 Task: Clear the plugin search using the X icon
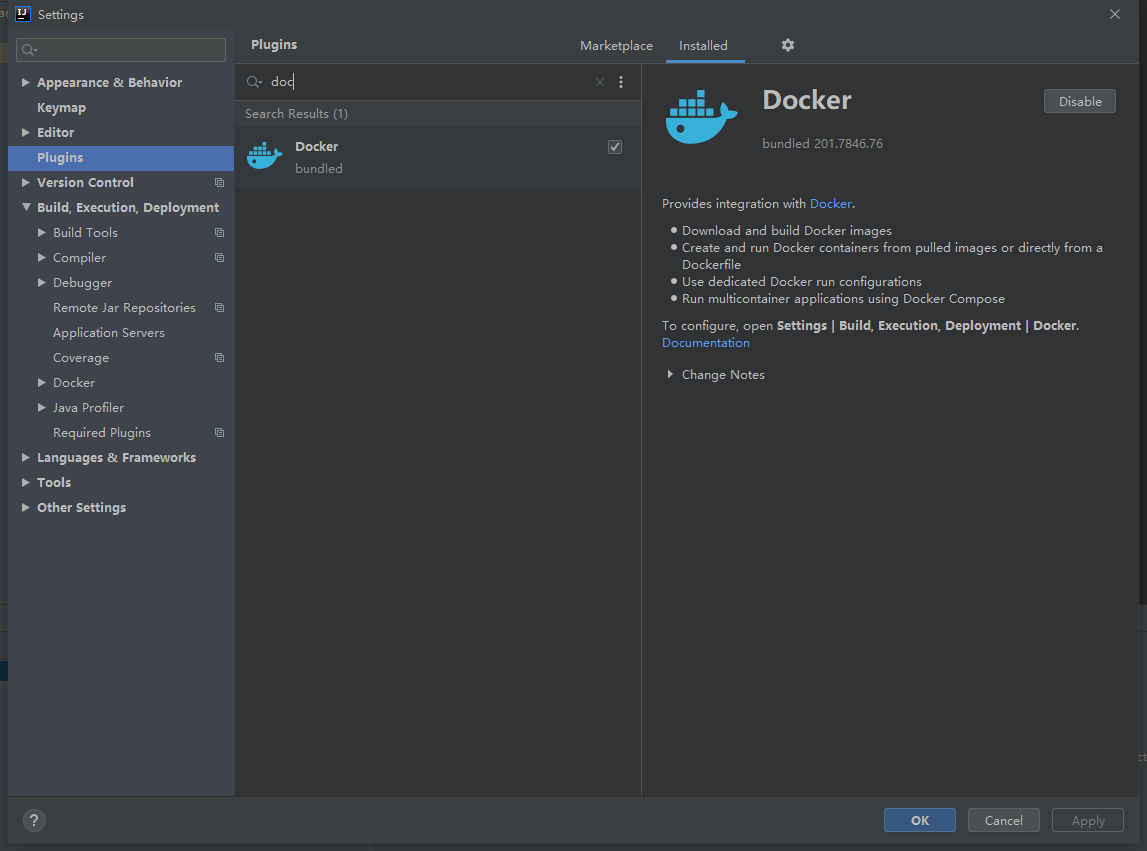599,81
